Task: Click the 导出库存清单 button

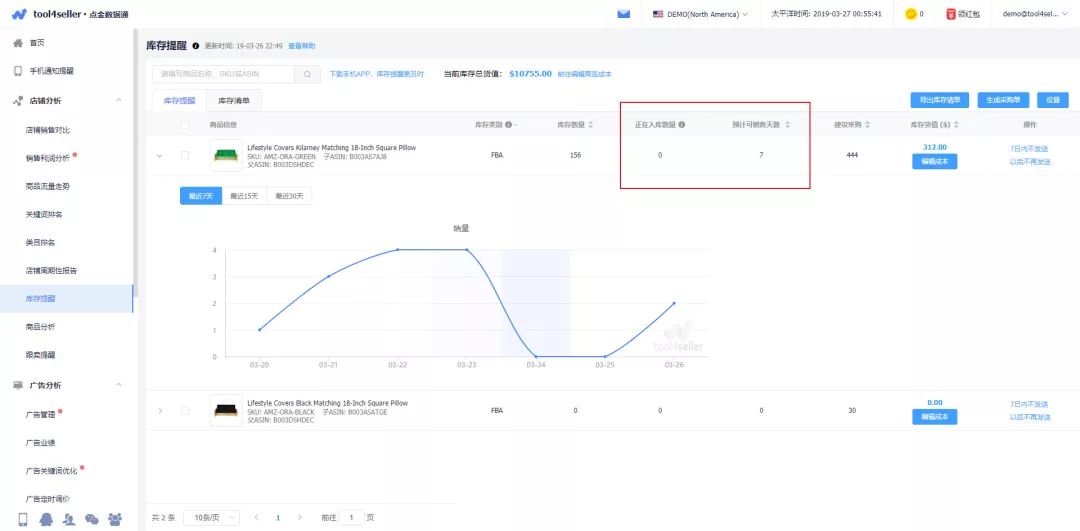Action: pos(939,100)
